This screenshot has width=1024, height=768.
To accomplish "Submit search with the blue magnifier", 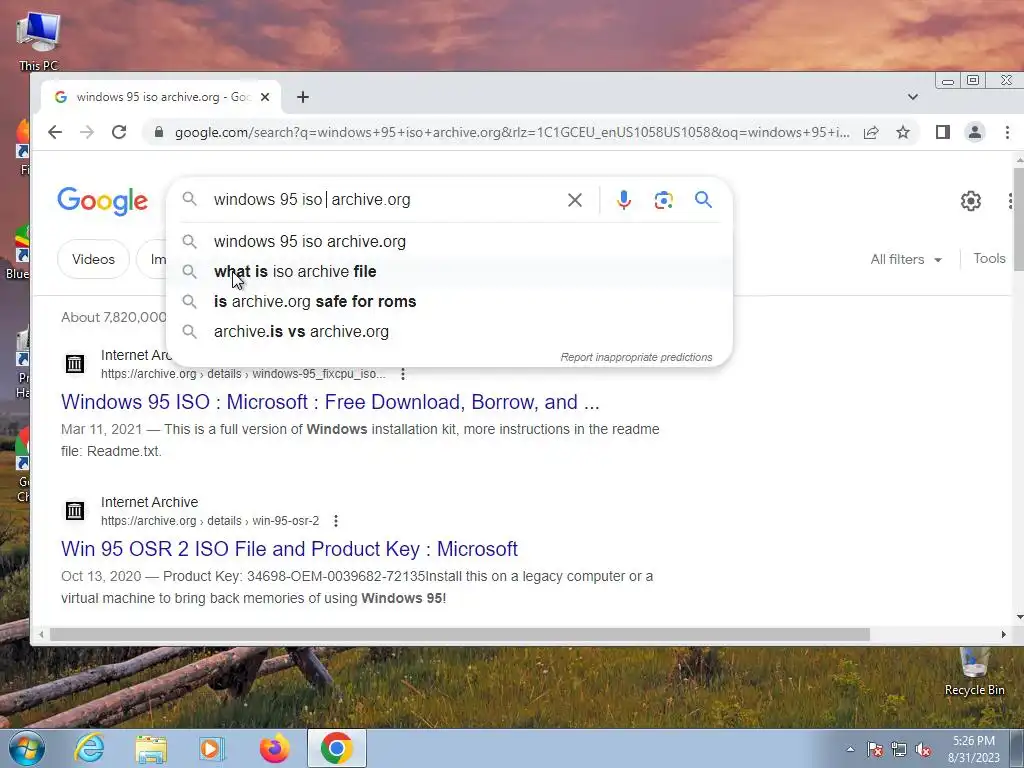I will (703, 200).
